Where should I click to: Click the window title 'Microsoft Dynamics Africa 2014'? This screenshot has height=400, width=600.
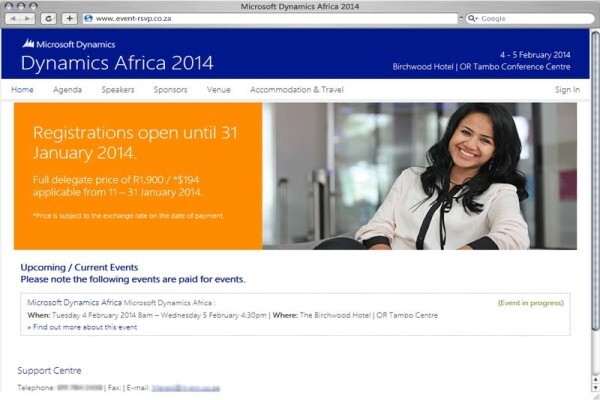300,6
